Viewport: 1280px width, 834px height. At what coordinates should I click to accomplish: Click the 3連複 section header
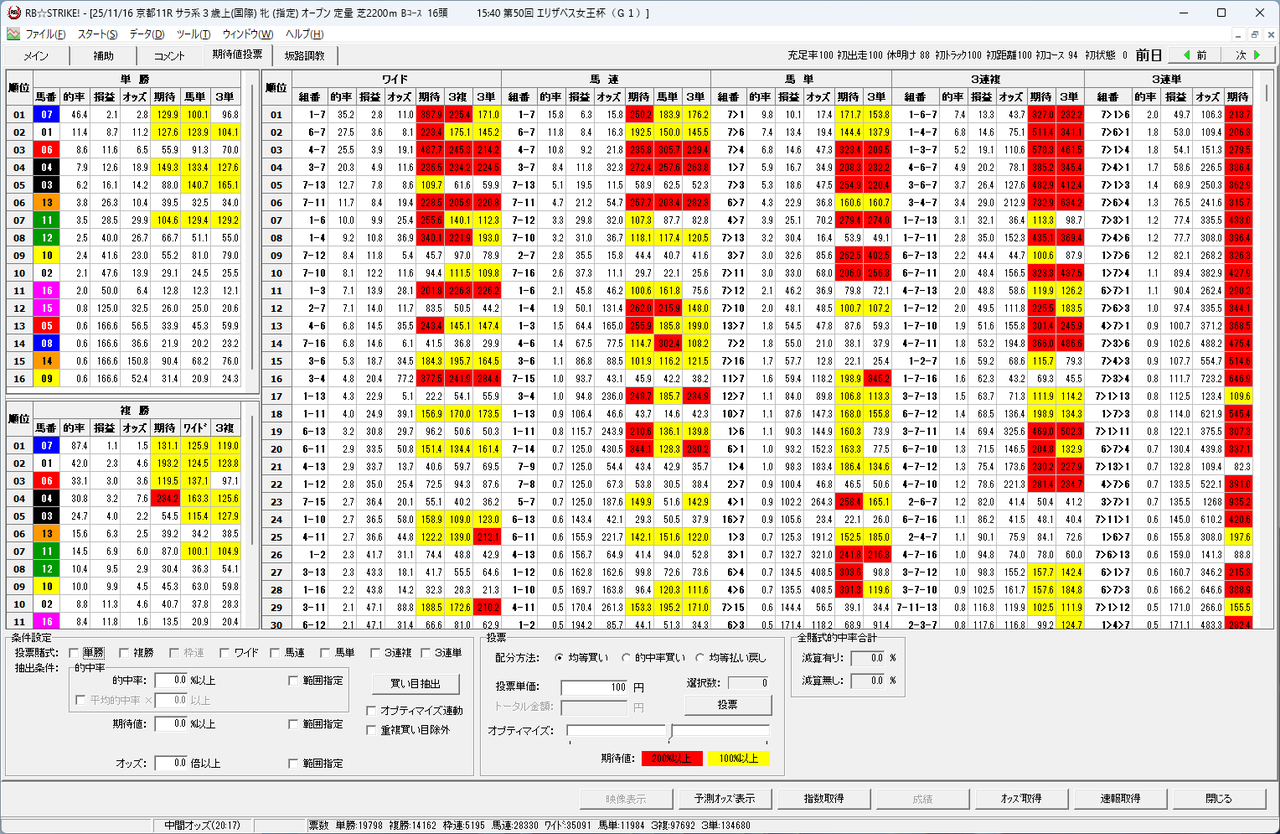click(988, 78)
